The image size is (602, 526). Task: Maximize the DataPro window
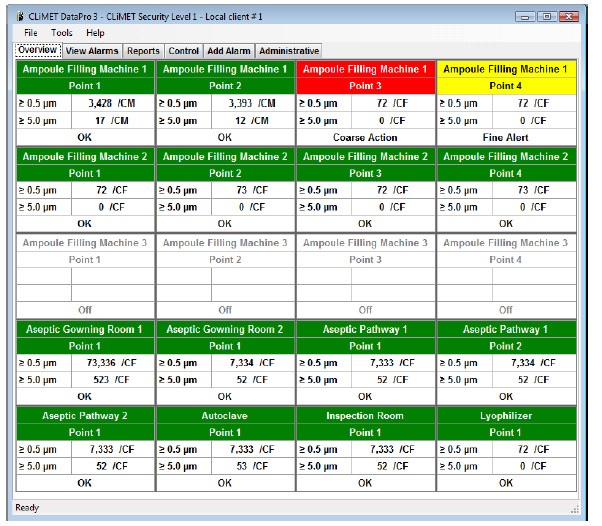(546, 17)
